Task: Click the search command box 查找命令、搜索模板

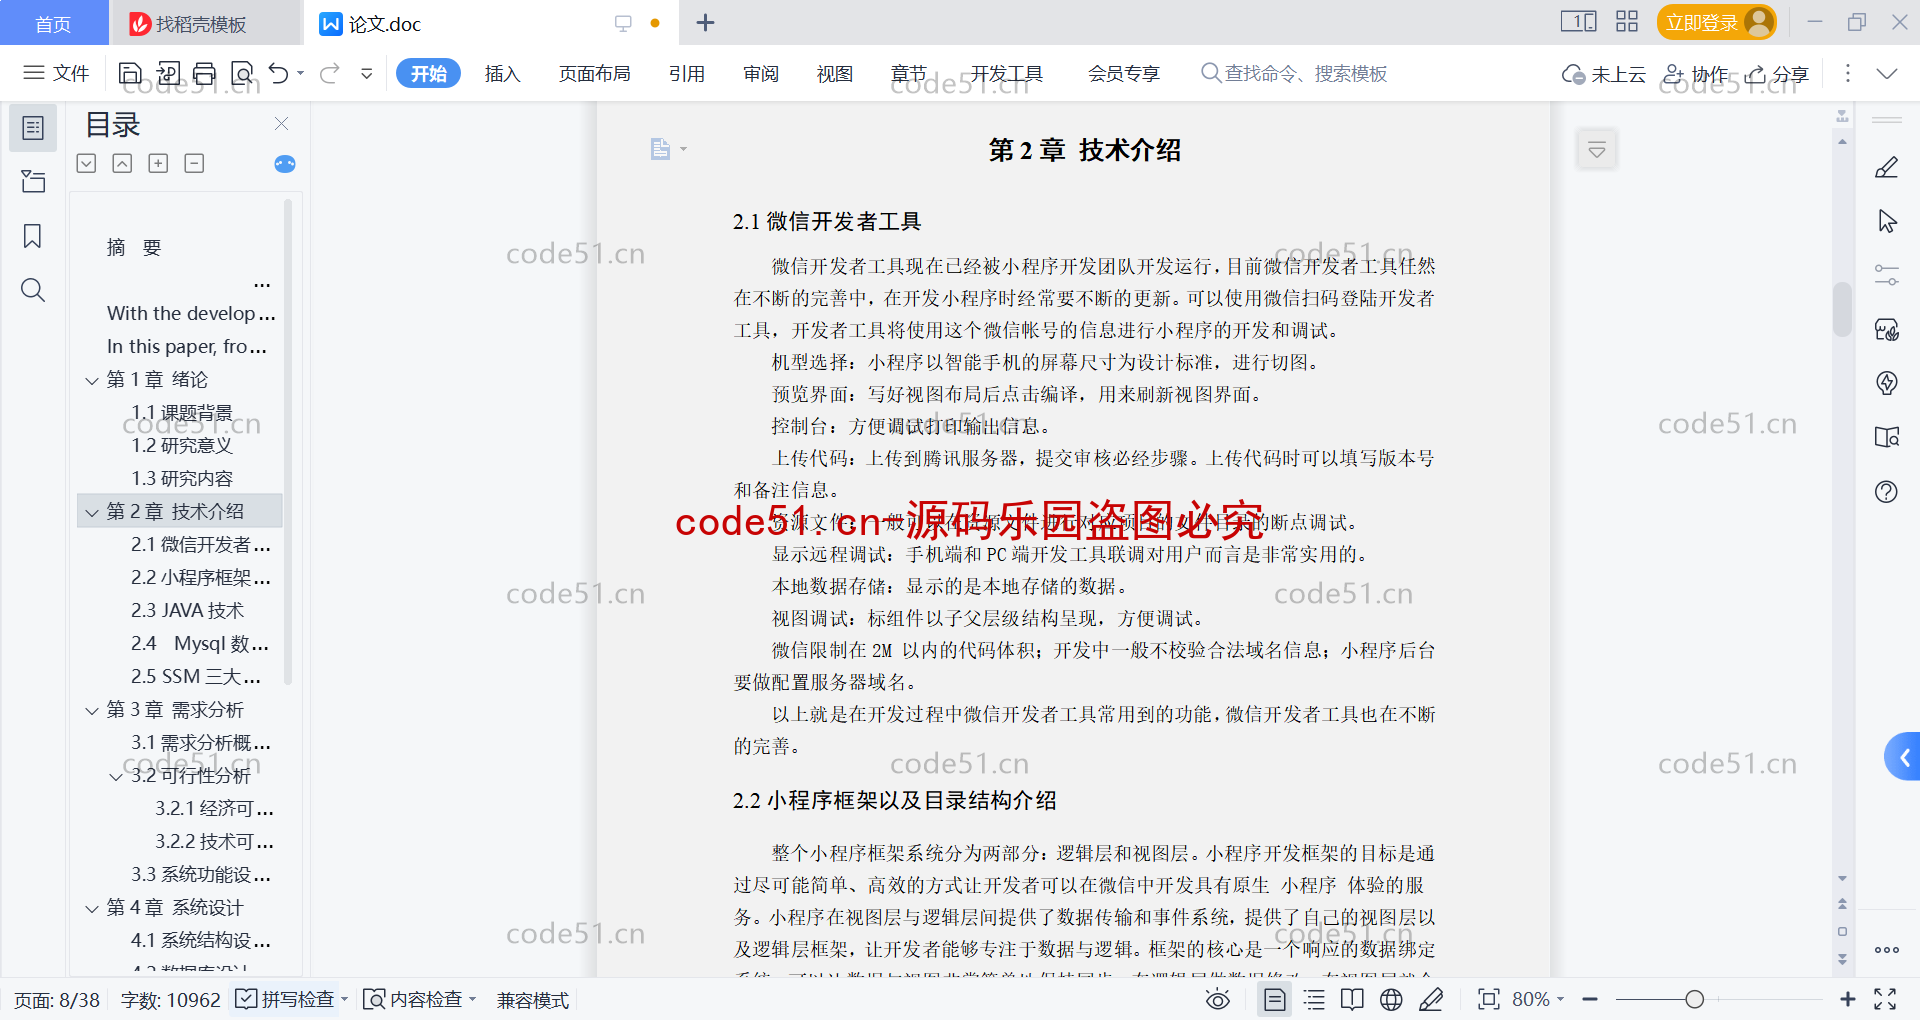Action: [x=1294, y=73]
